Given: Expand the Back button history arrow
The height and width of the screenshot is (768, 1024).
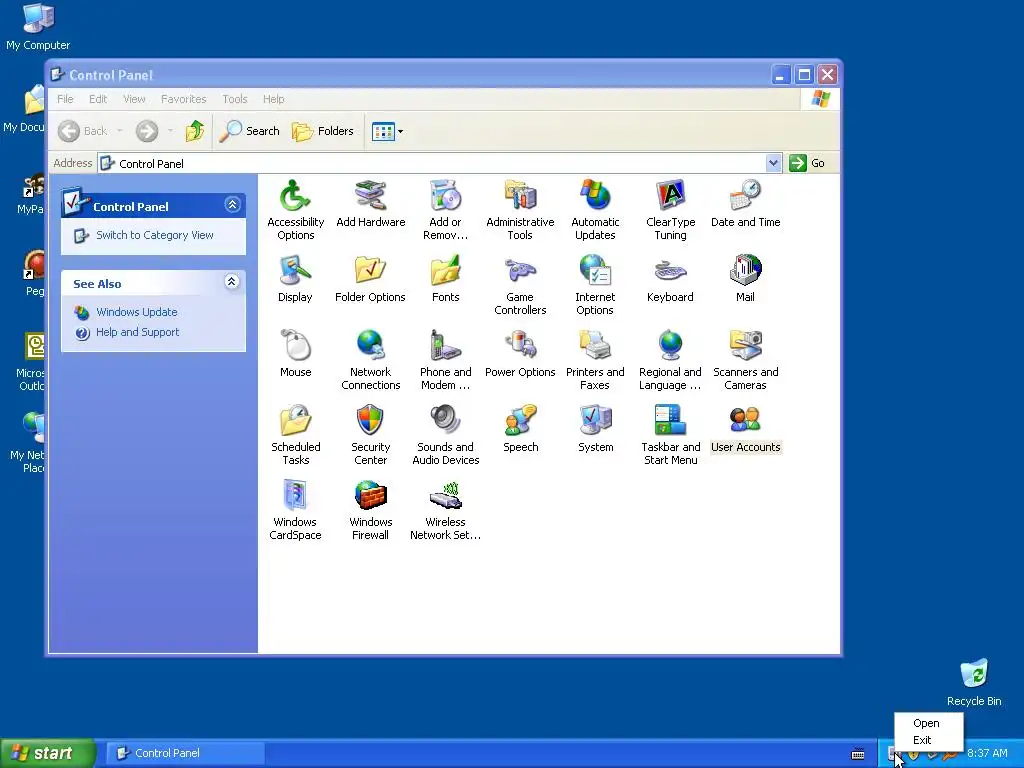Looking at the screenshot, I should coord(120,131).
